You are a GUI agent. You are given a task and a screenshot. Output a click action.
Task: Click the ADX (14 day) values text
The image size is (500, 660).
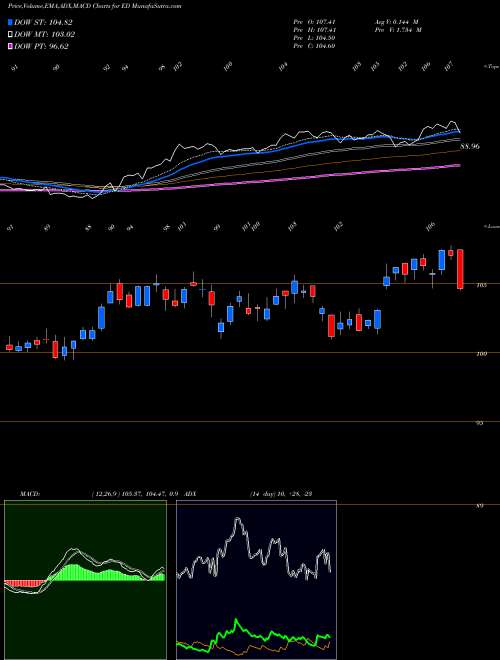(280, 493)
